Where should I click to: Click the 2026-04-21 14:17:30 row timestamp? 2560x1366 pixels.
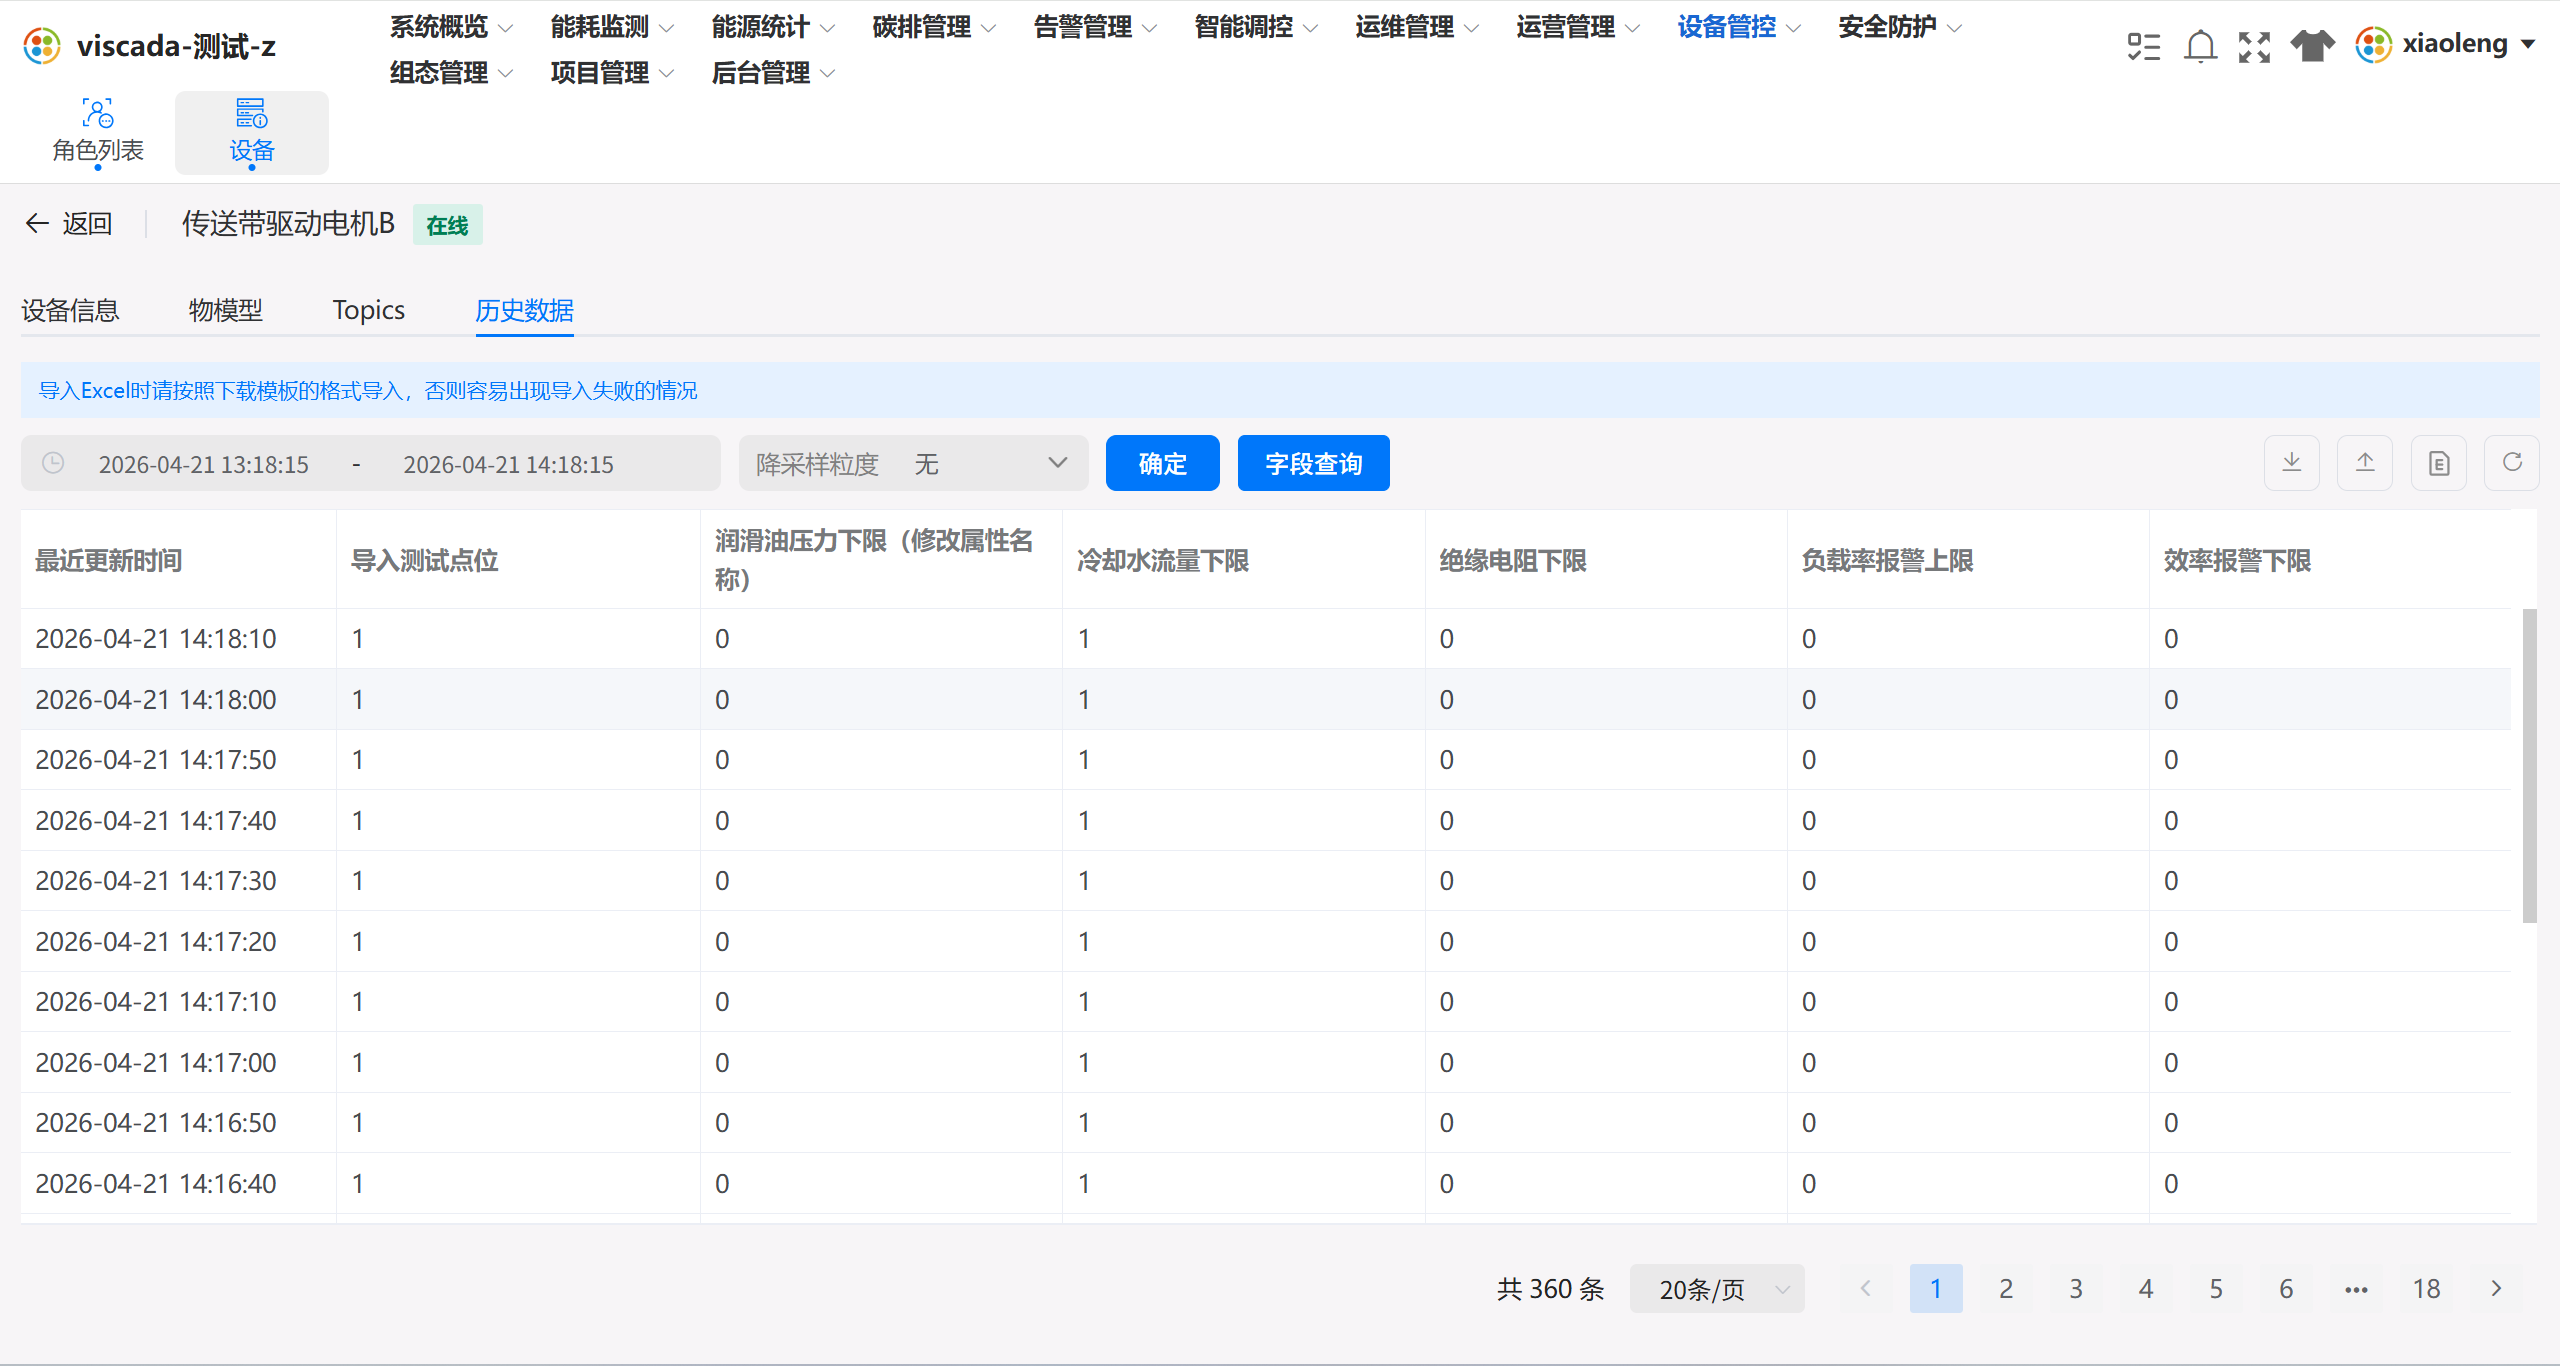(156, 881)
